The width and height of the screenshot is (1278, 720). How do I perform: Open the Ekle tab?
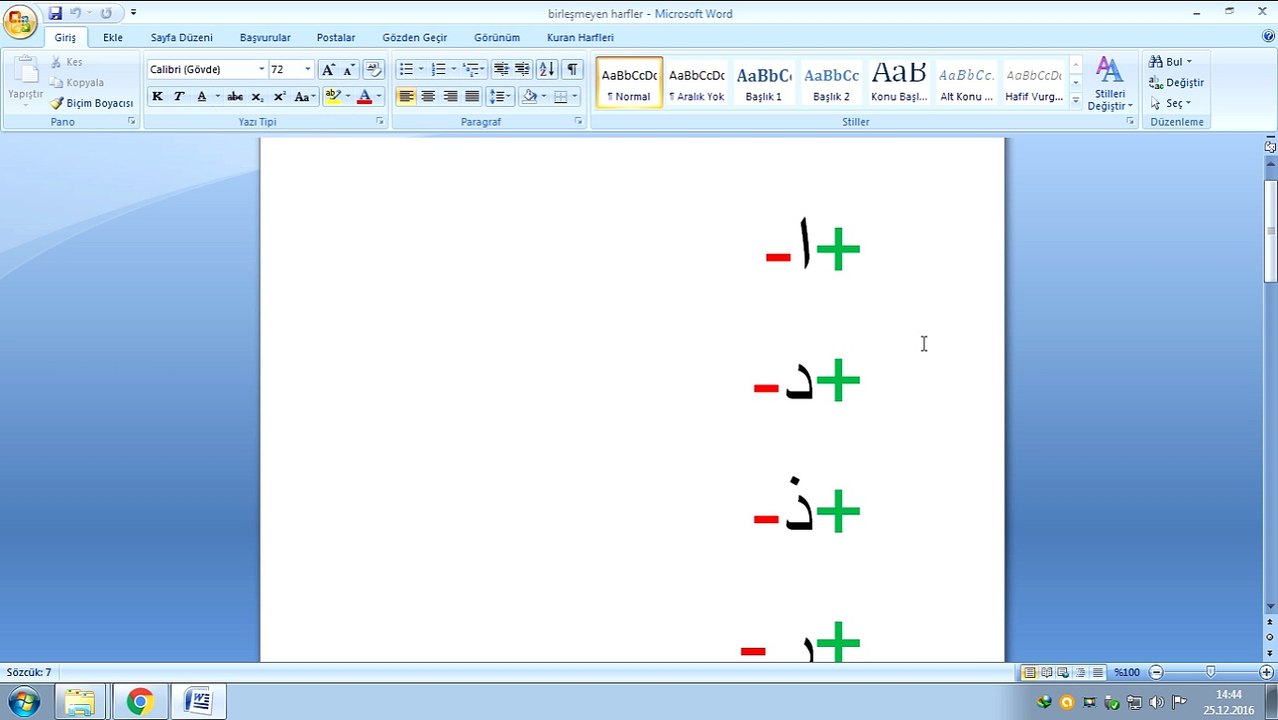tap(113, 37)
